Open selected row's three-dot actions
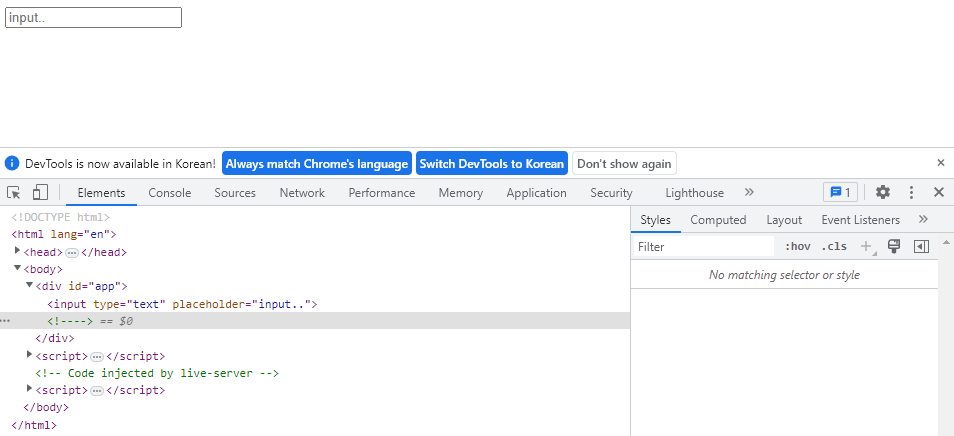Viewport: 954px width, 436px height. 5,320
